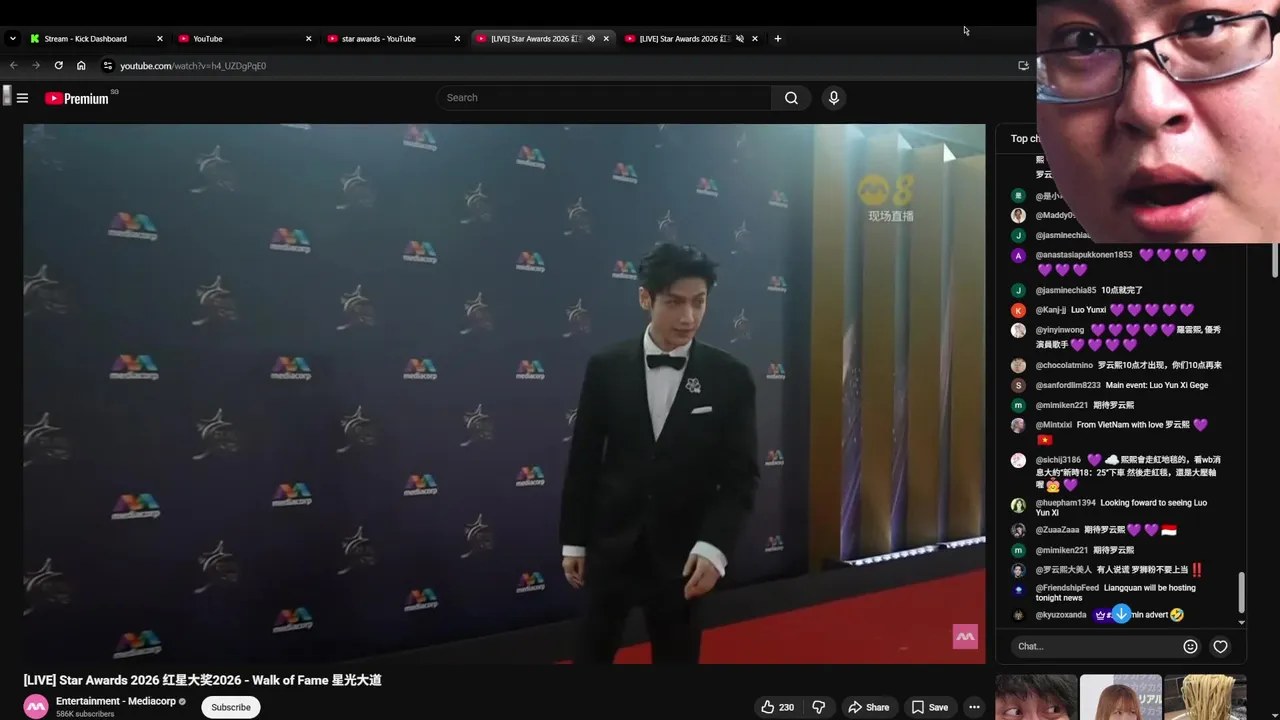Go back to the previous page
Viewport: 1280px width, 720px height.
14,66
